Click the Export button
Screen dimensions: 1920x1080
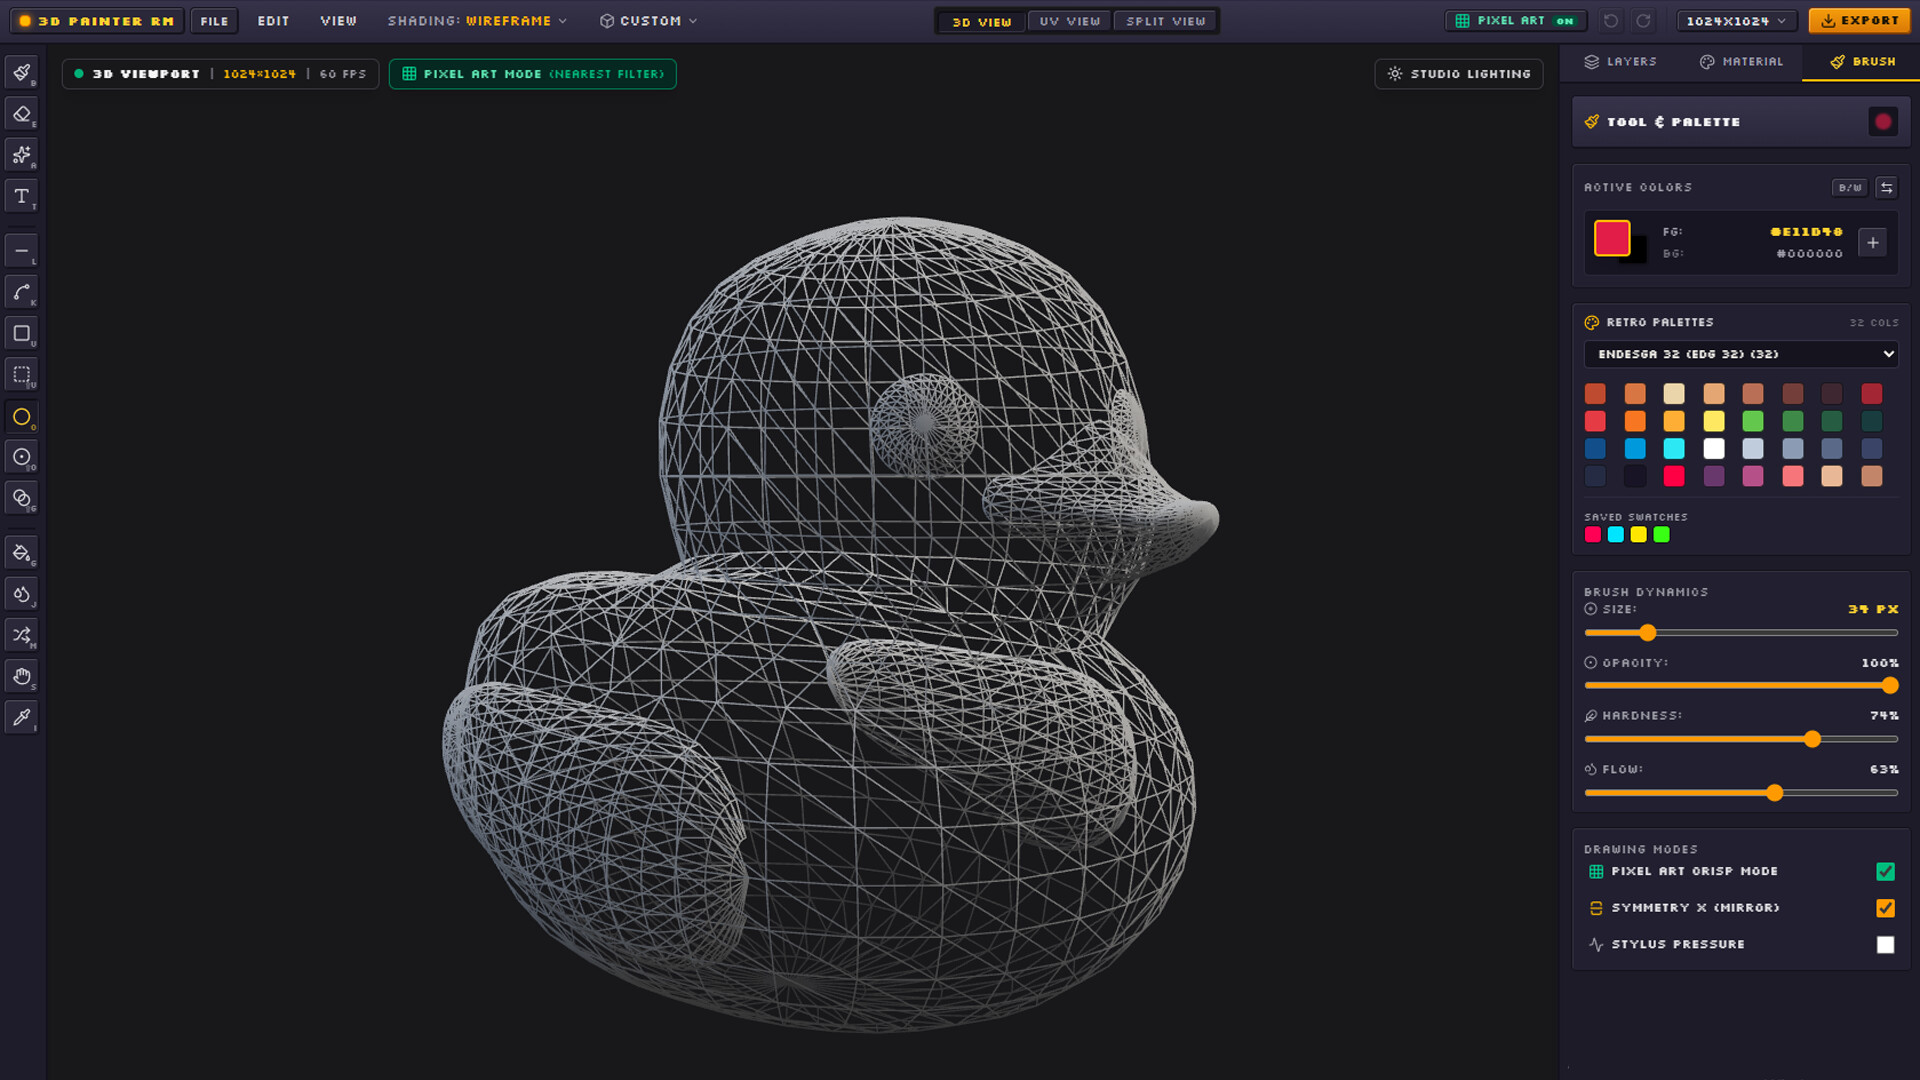click(x=1859, y=21)
